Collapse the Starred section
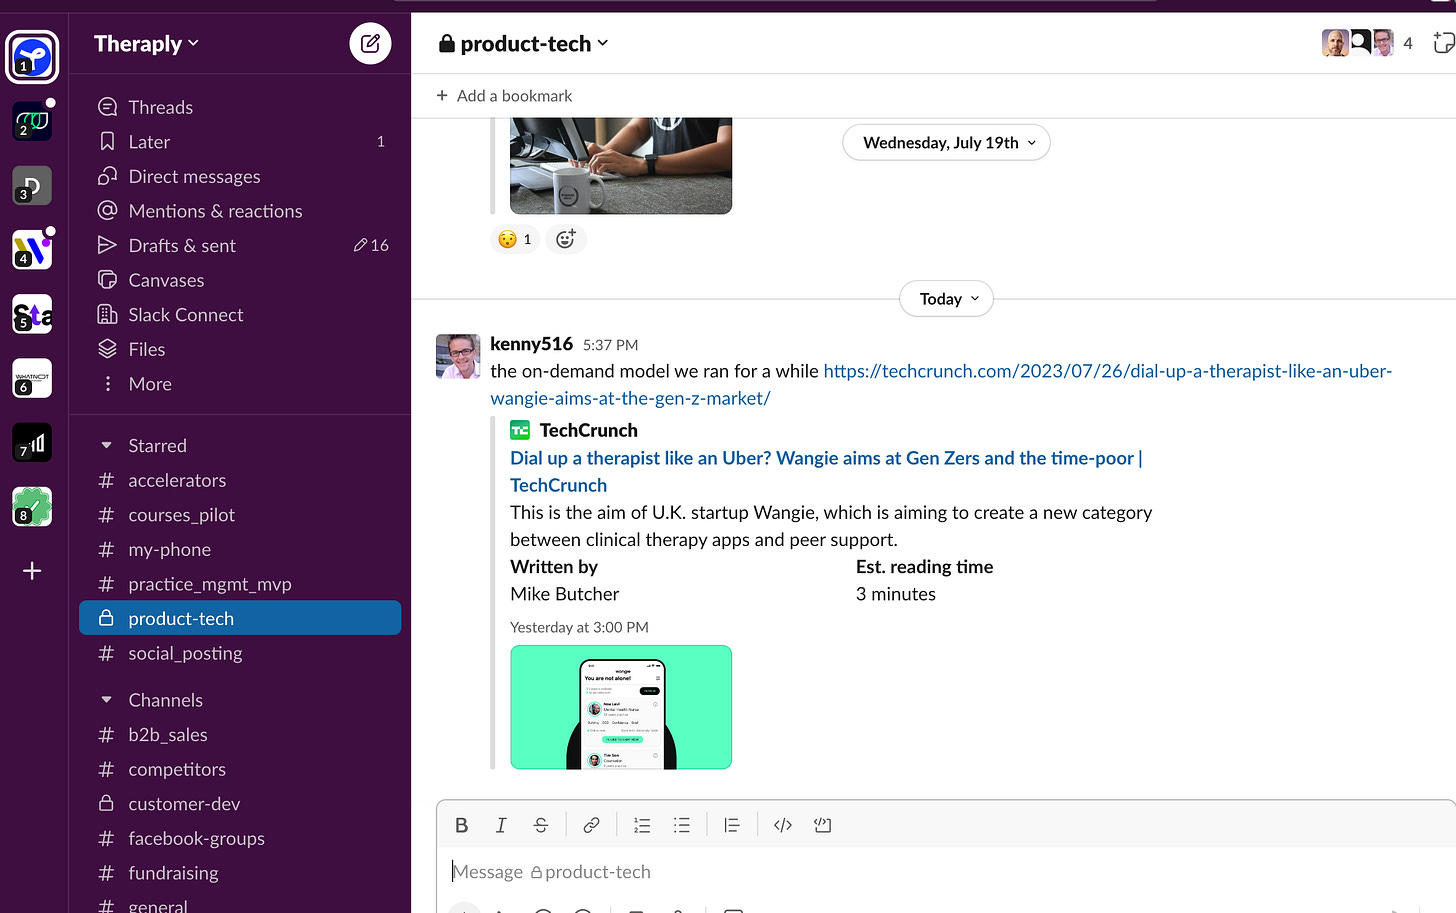1456x913 pixels. [107, 446]
